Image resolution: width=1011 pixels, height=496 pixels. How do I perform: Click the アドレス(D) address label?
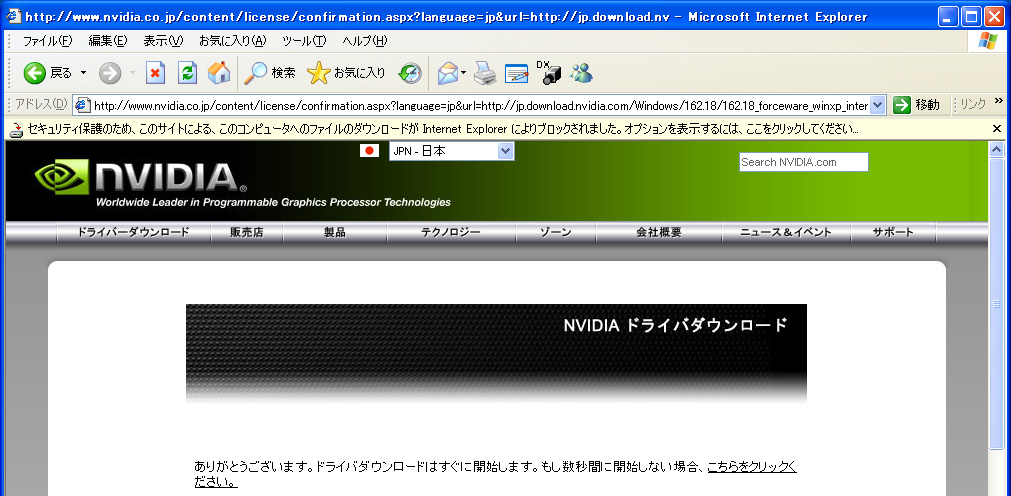tap(41, 104)
